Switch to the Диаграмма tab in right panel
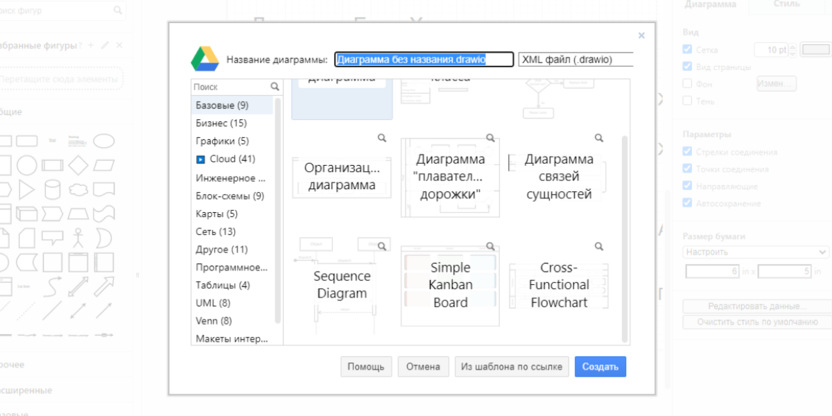The image size is (832, 416). 710,4
